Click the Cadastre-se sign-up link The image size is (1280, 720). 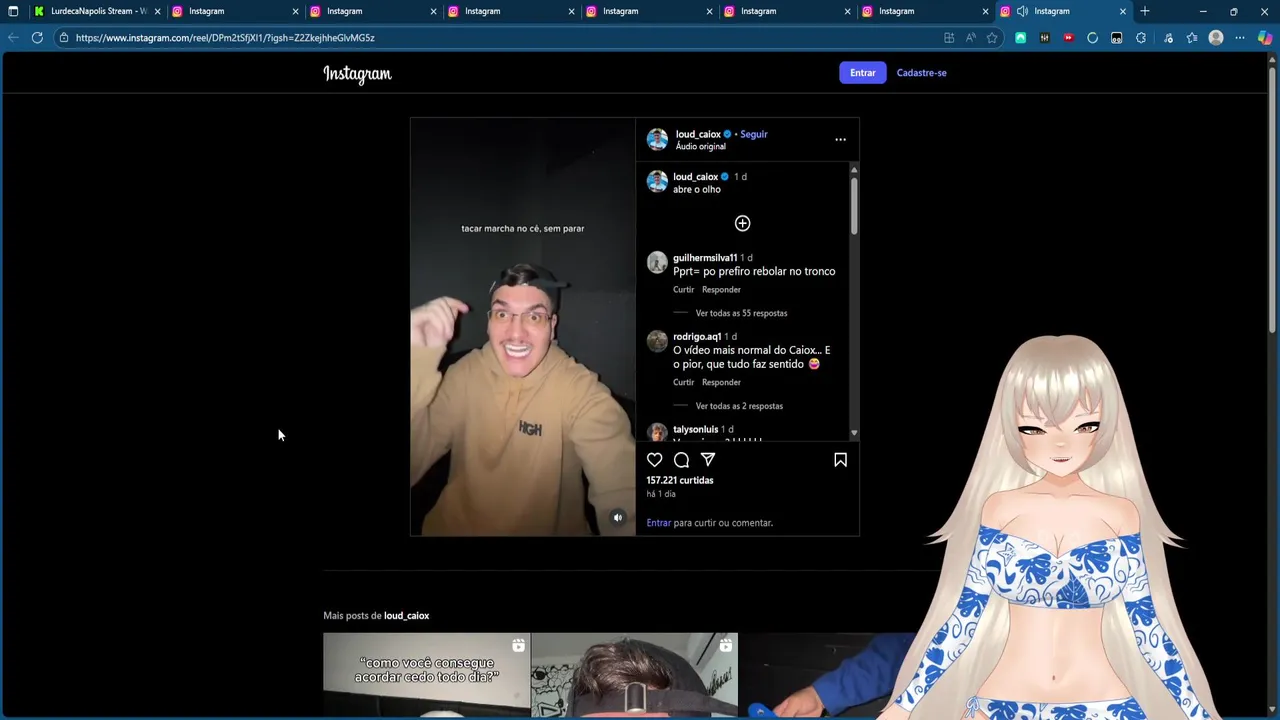pos(921,73)
